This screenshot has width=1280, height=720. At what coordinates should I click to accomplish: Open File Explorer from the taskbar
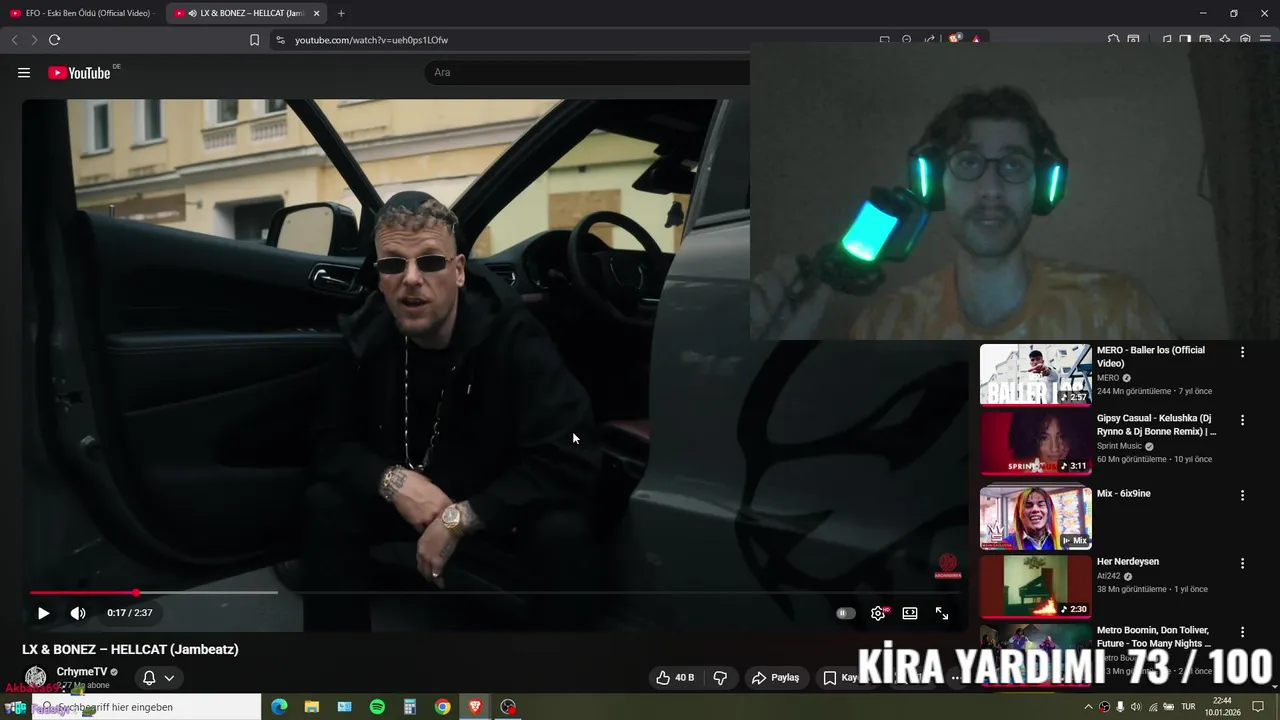click(312, 707)
